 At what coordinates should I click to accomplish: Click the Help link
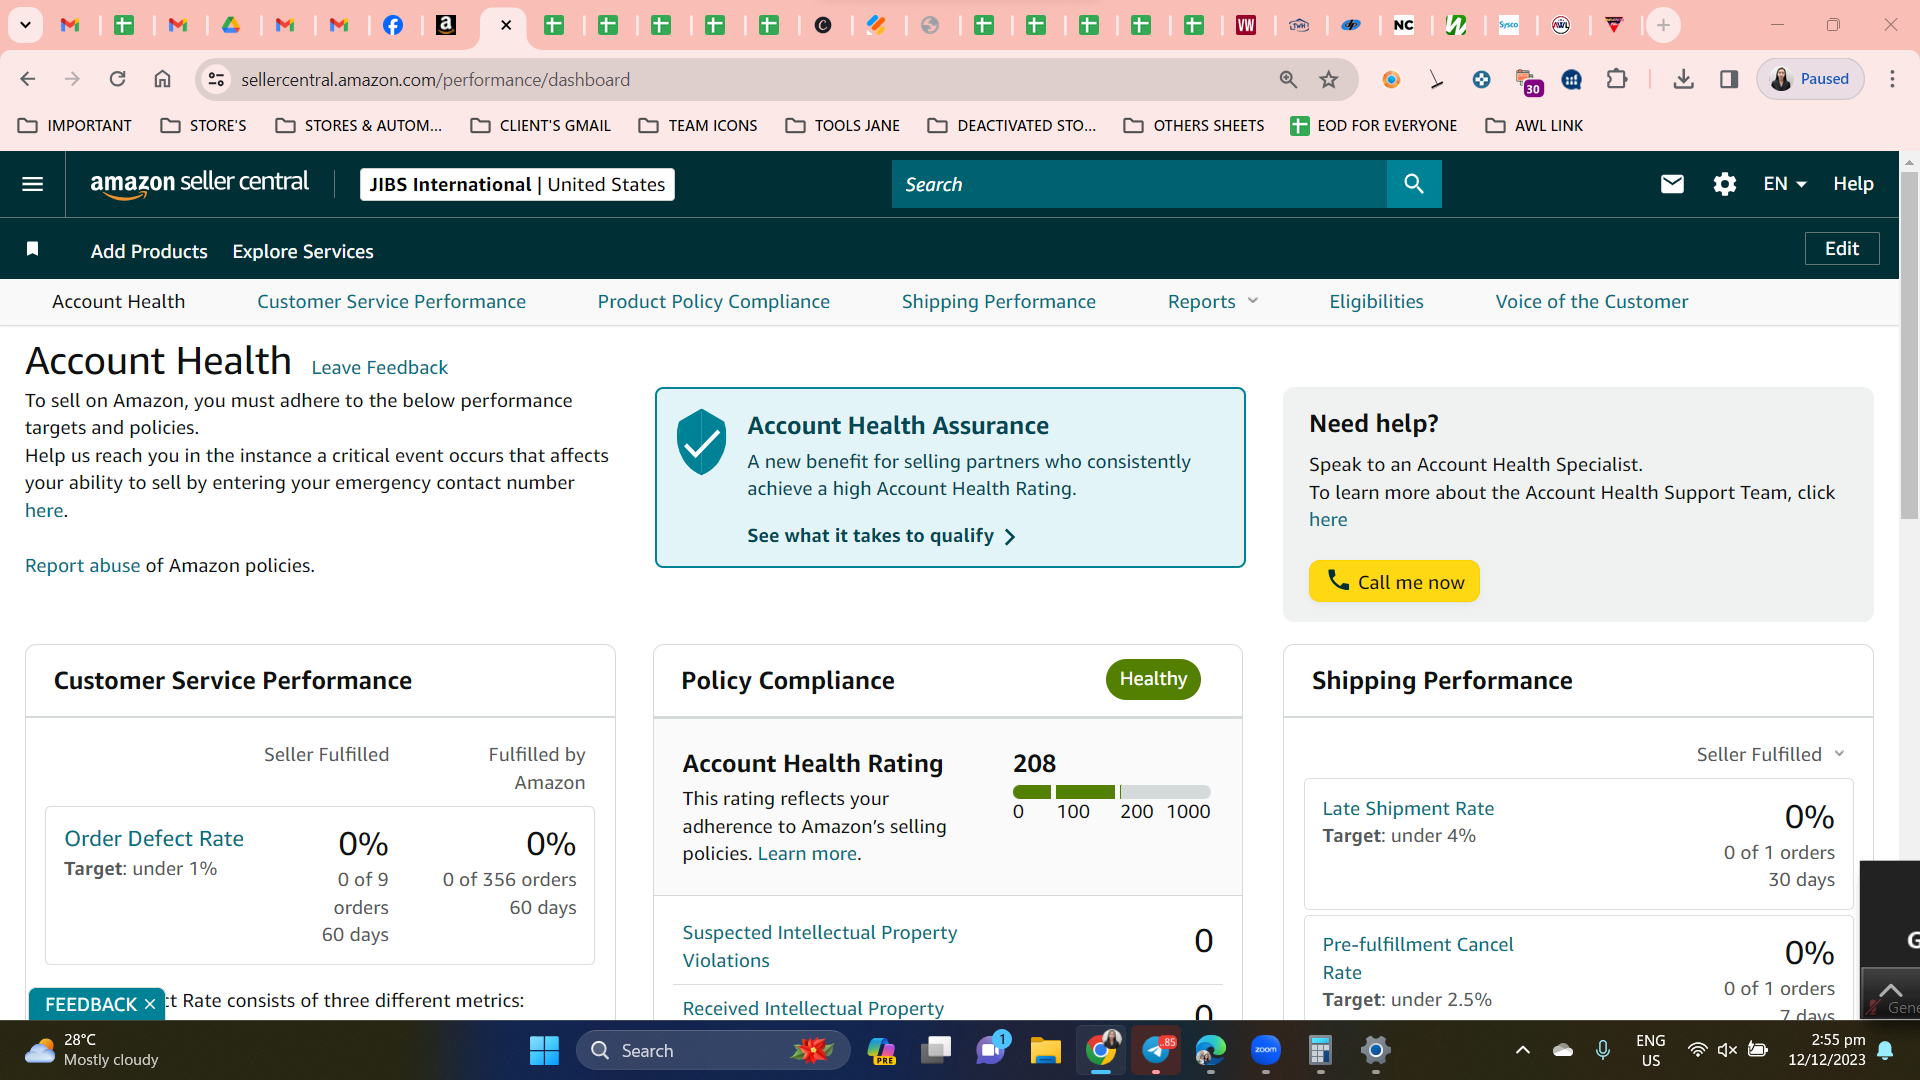(1853, 184)
